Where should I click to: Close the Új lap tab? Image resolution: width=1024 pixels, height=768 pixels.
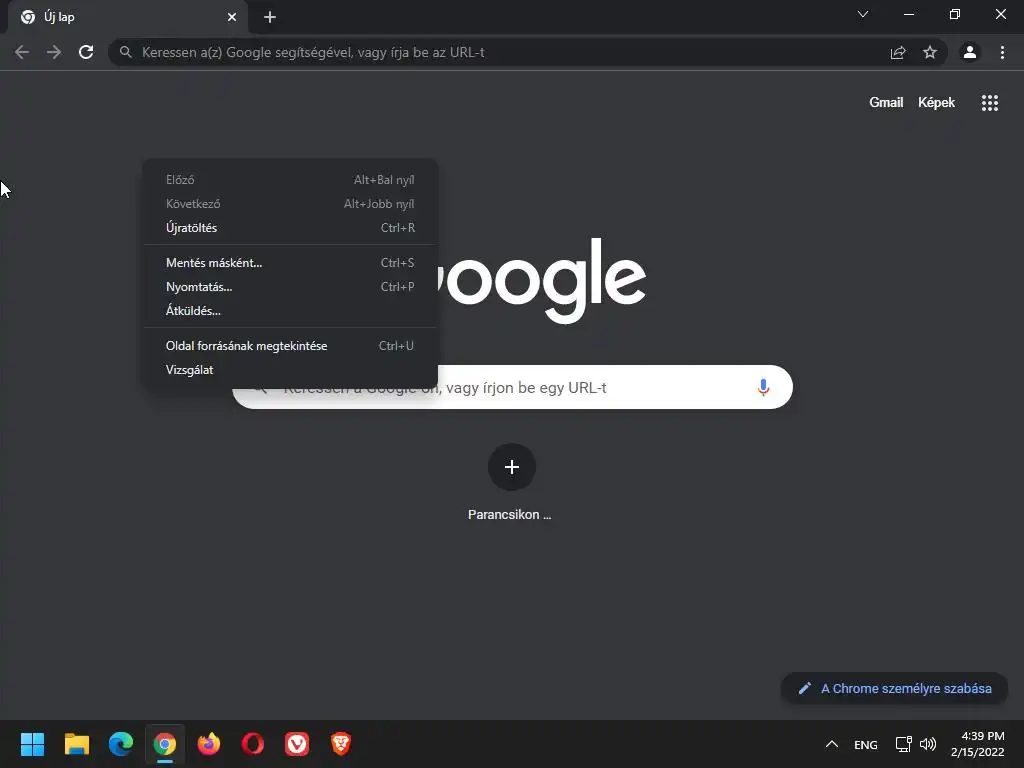(x=232, y=17)
